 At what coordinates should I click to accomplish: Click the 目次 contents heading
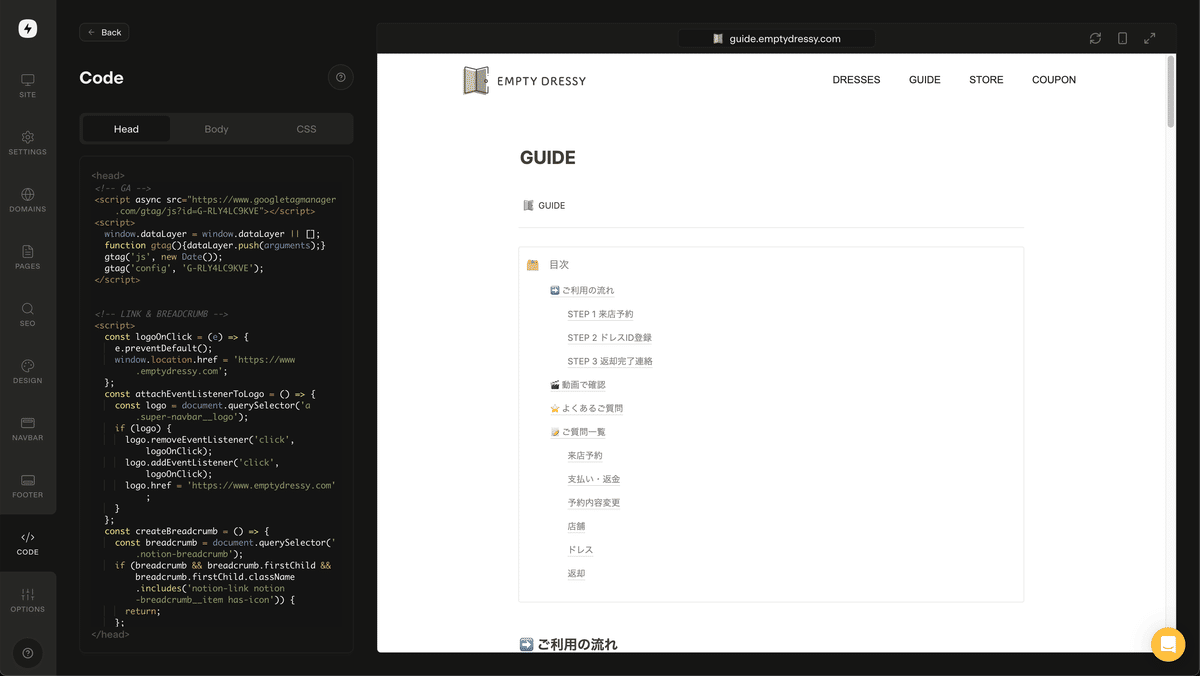pos(559,265)
